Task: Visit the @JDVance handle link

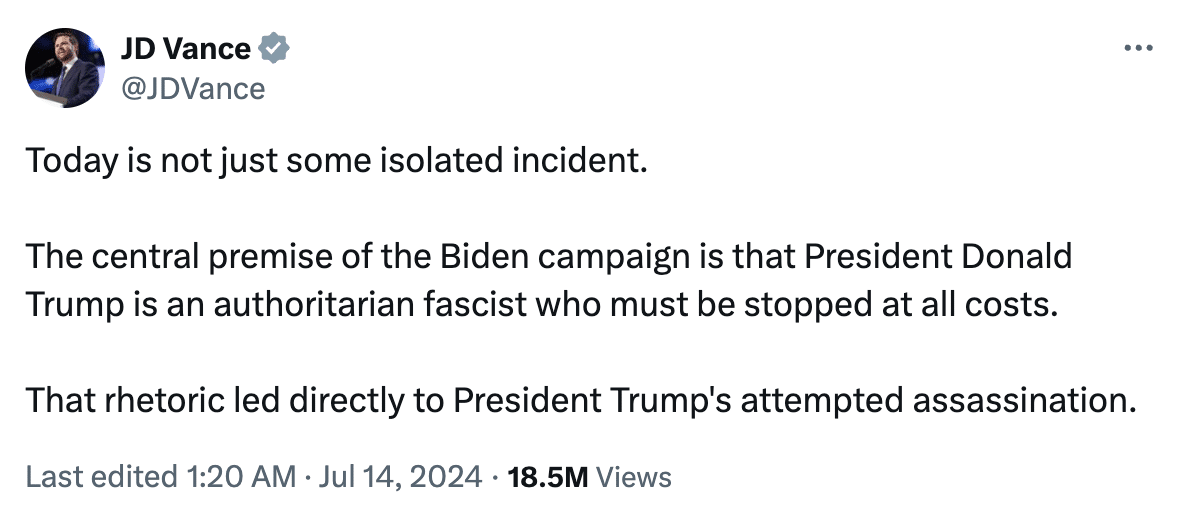Action: coord(192,89)
